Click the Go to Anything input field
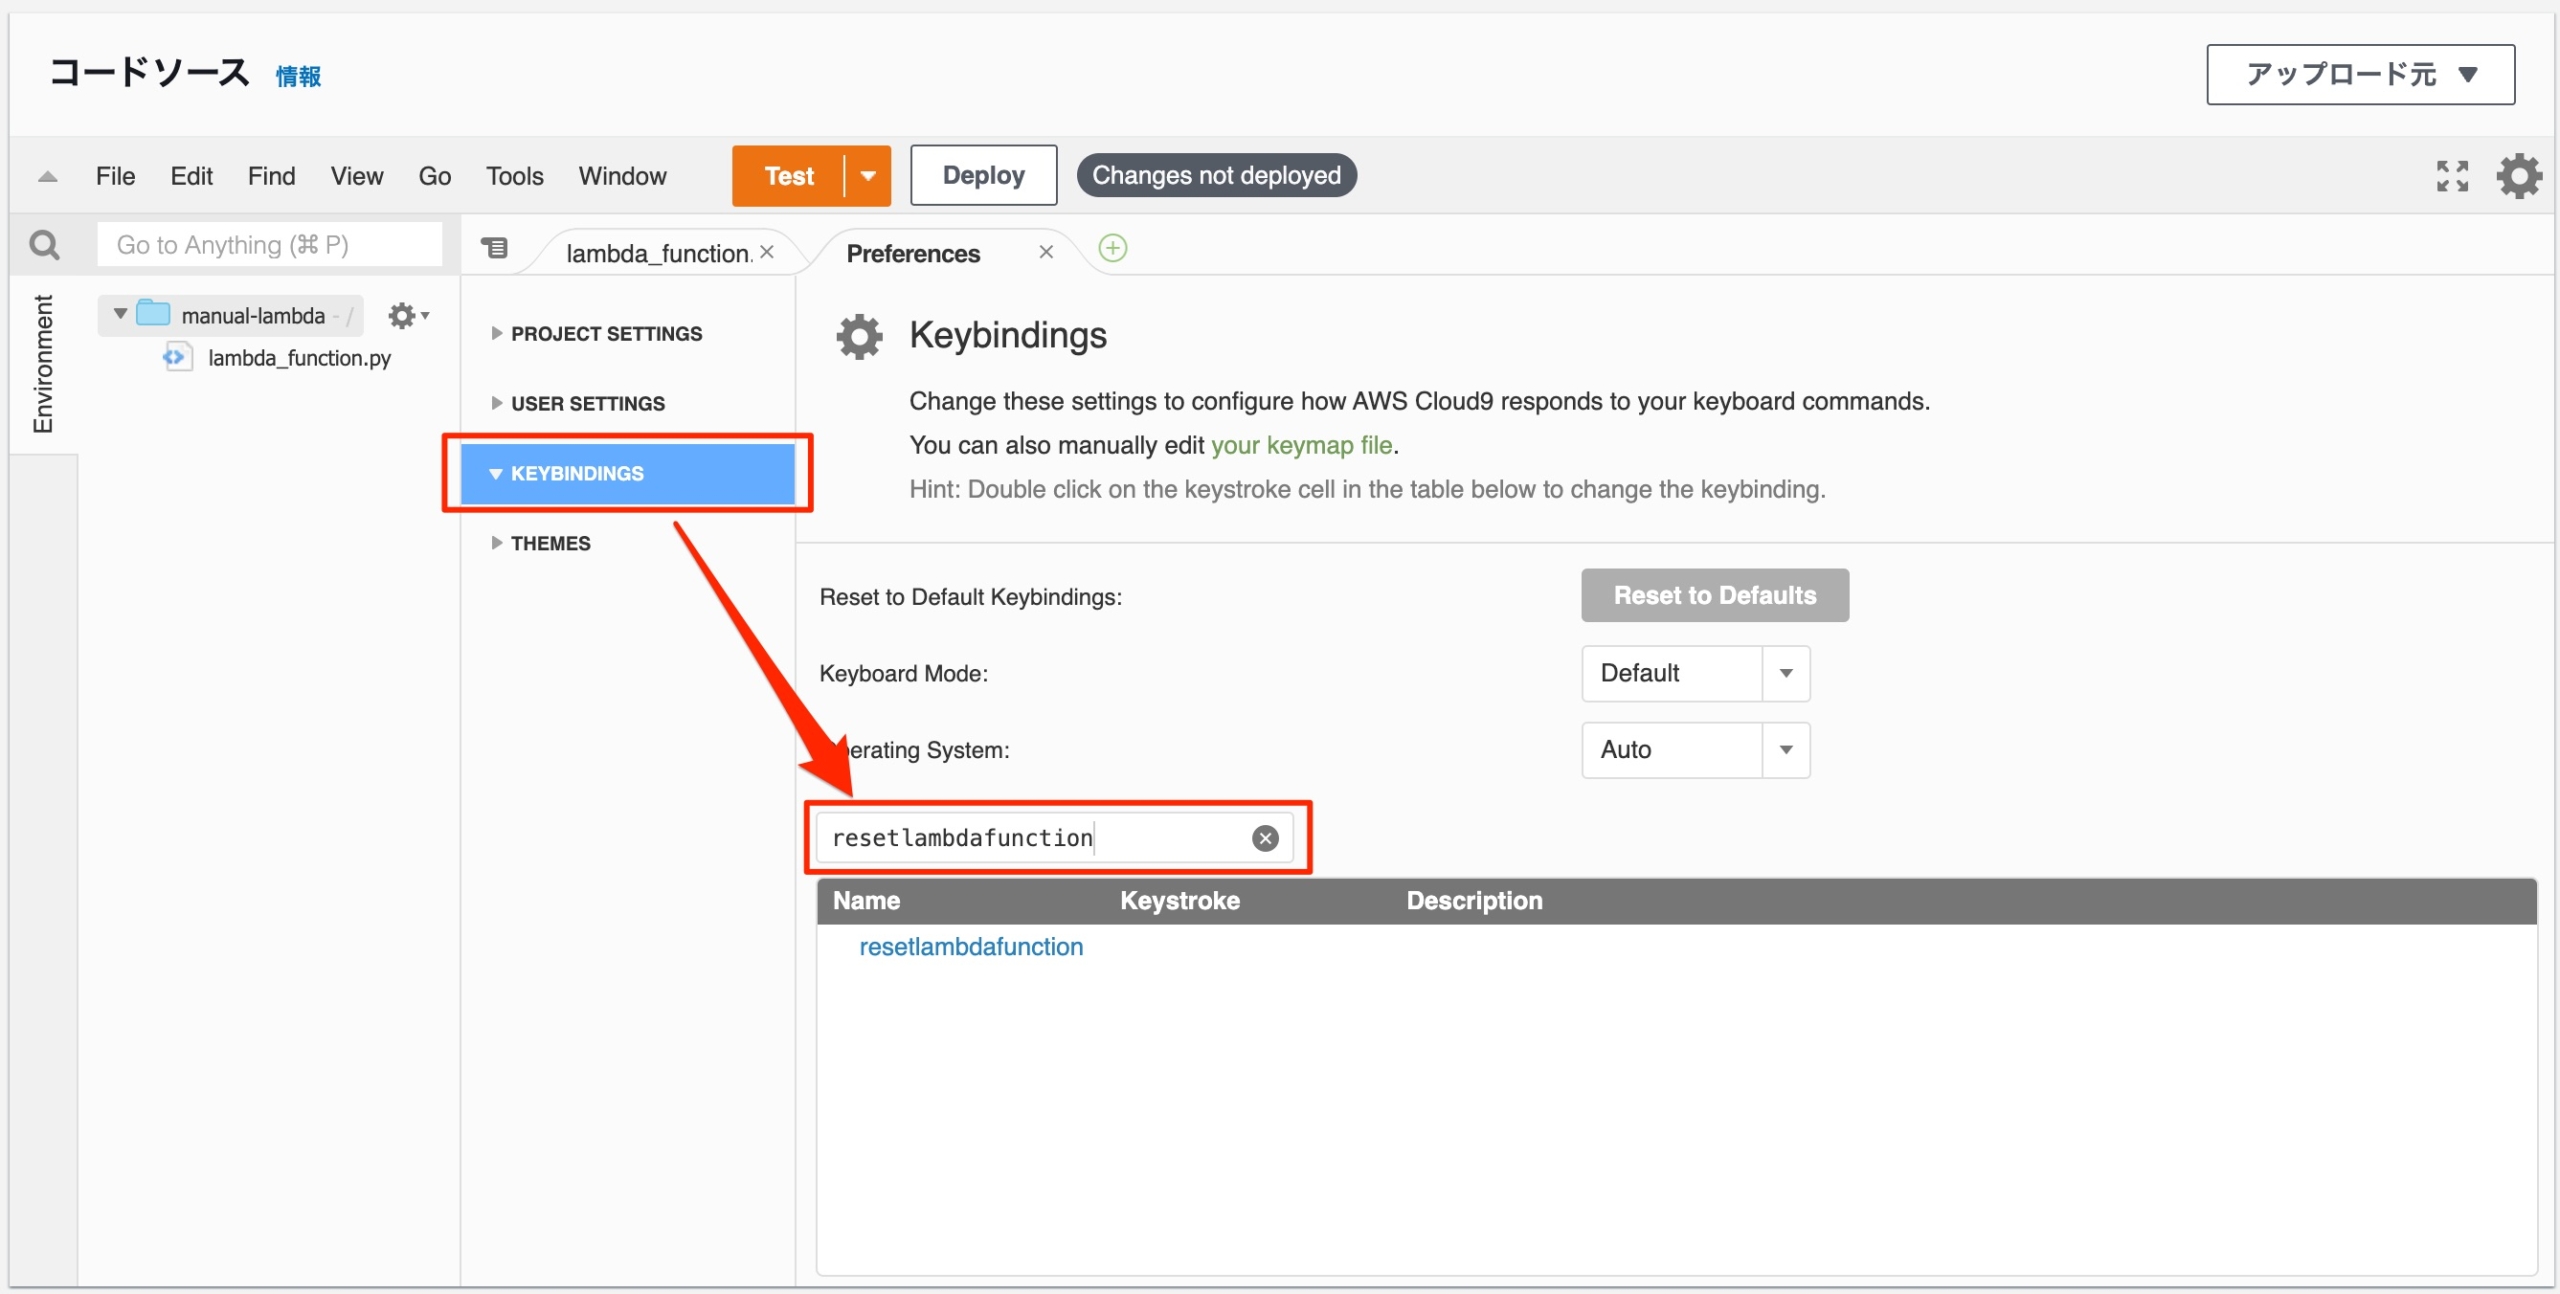The image size is (2560, 1294). (269, 245)
